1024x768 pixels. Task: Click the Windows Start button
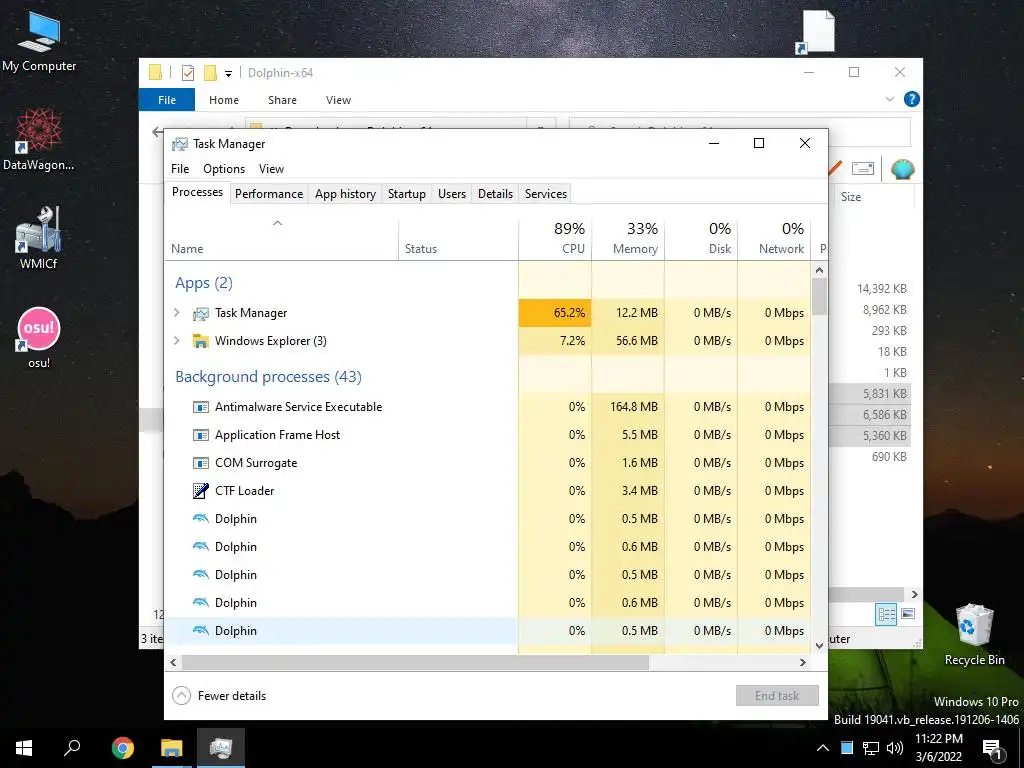[x=24, y=748]
